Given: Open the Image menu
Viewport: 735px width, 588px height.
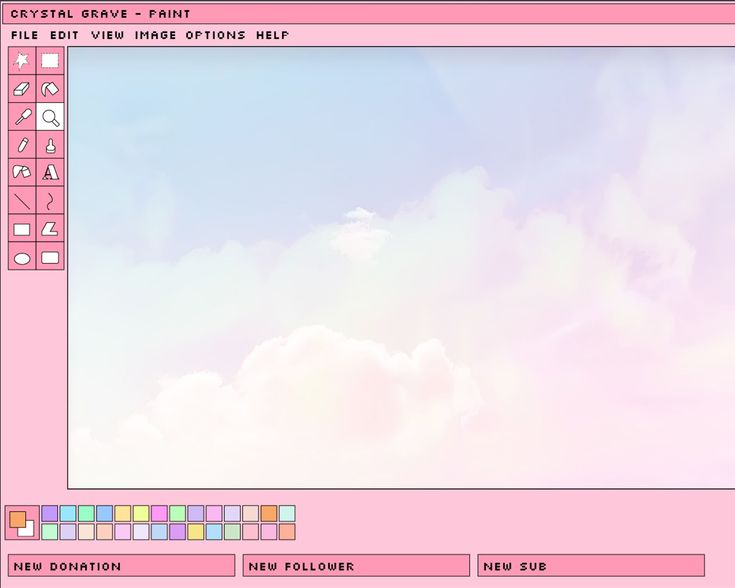Looking at the screenshot, I should (x=155, y=35).
